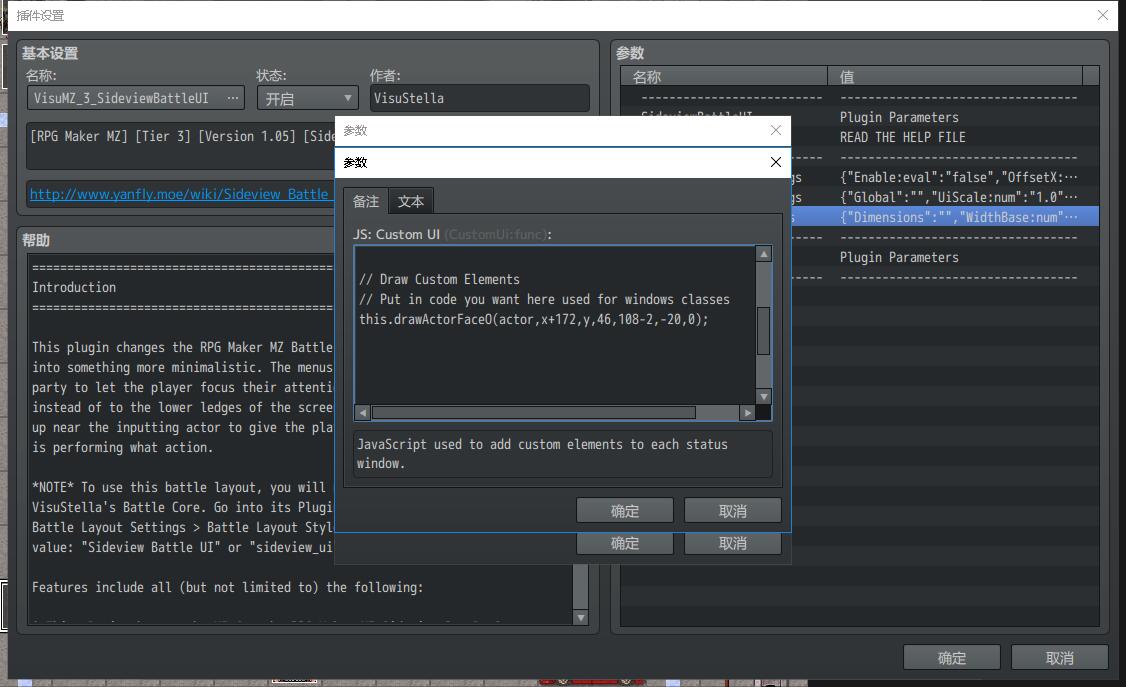Click 取消 in the plugin settings window
Image resolution: width=1126 pixels, height=687 pixels.
pyautogui.click(x=1059, y=658)
